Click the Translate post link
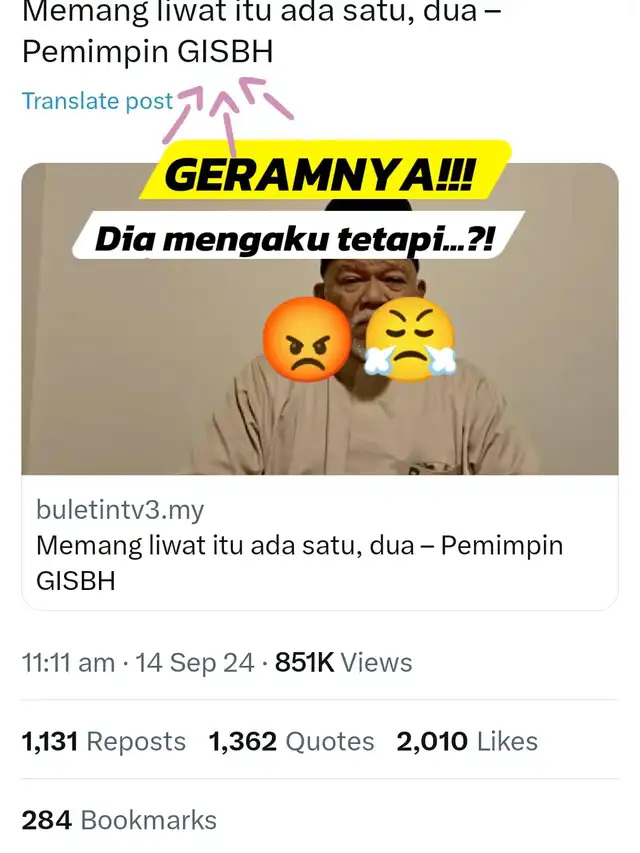This screenshot has width=640, height=853. 97,101
